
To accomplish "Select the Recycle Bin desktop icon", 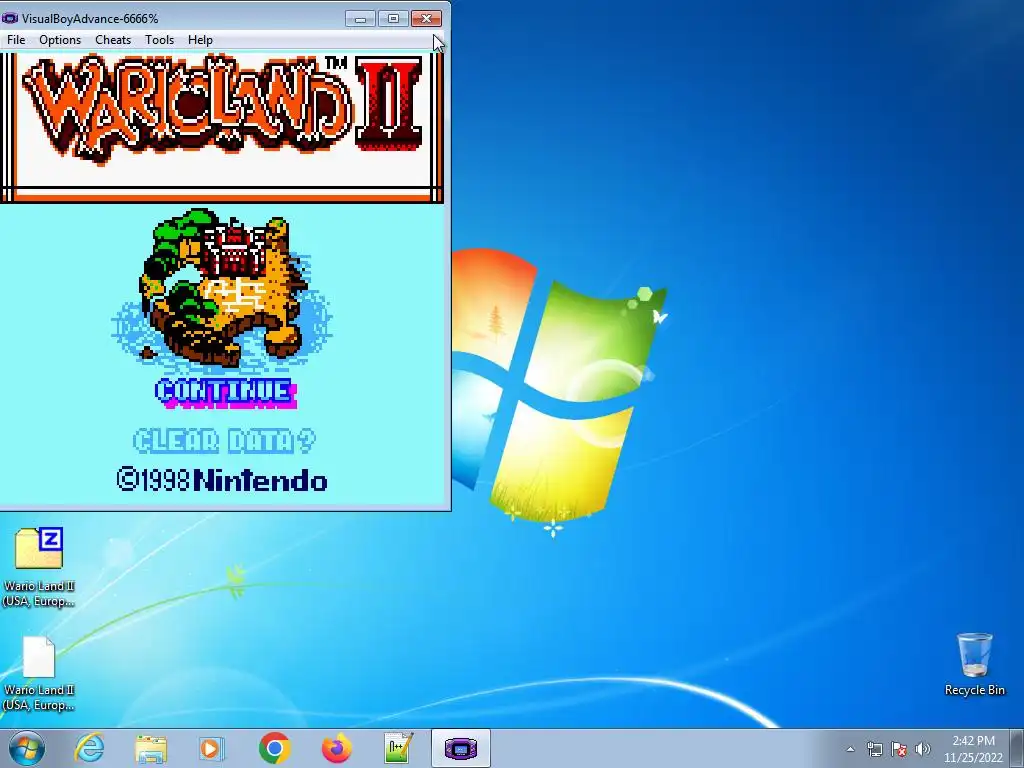I will point(974,664).
